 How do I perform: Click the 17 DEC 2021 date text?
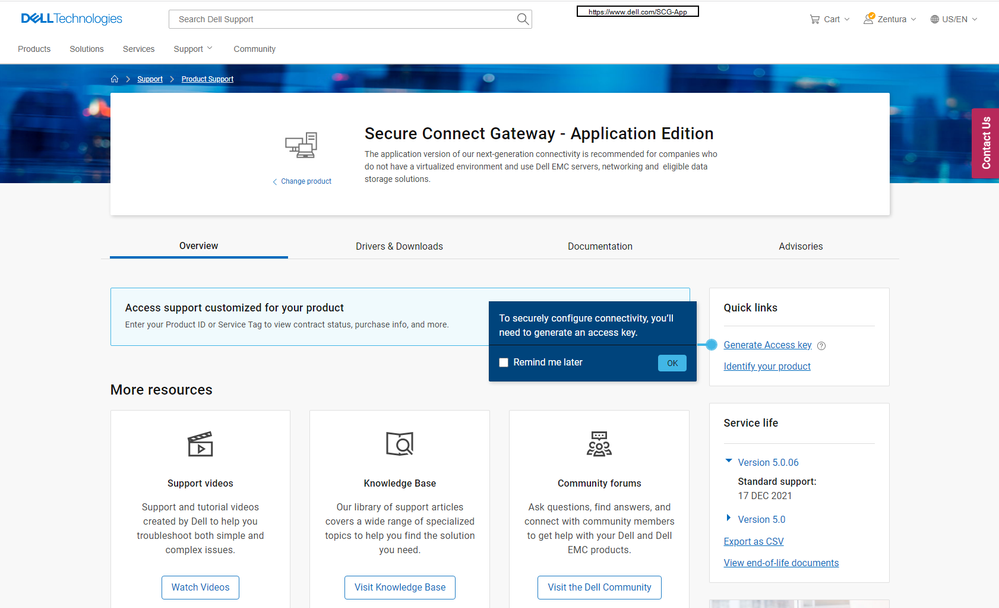click(765, 496)
